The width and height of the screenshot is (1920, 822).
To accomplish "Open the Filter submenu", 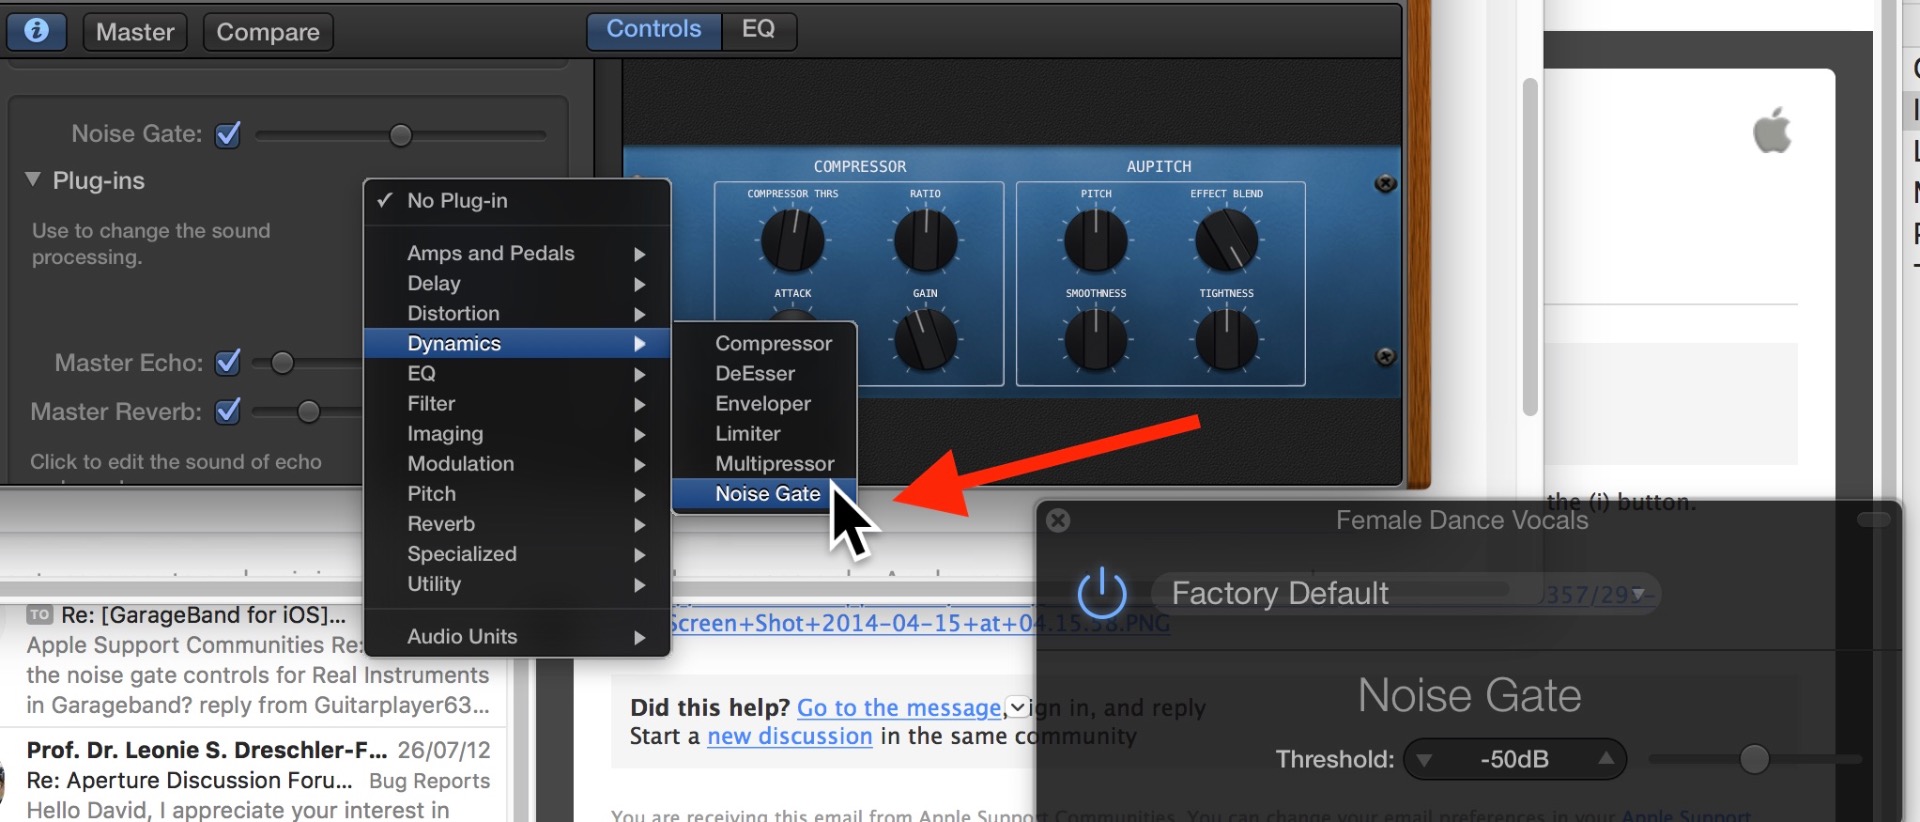I will [517, 403].
